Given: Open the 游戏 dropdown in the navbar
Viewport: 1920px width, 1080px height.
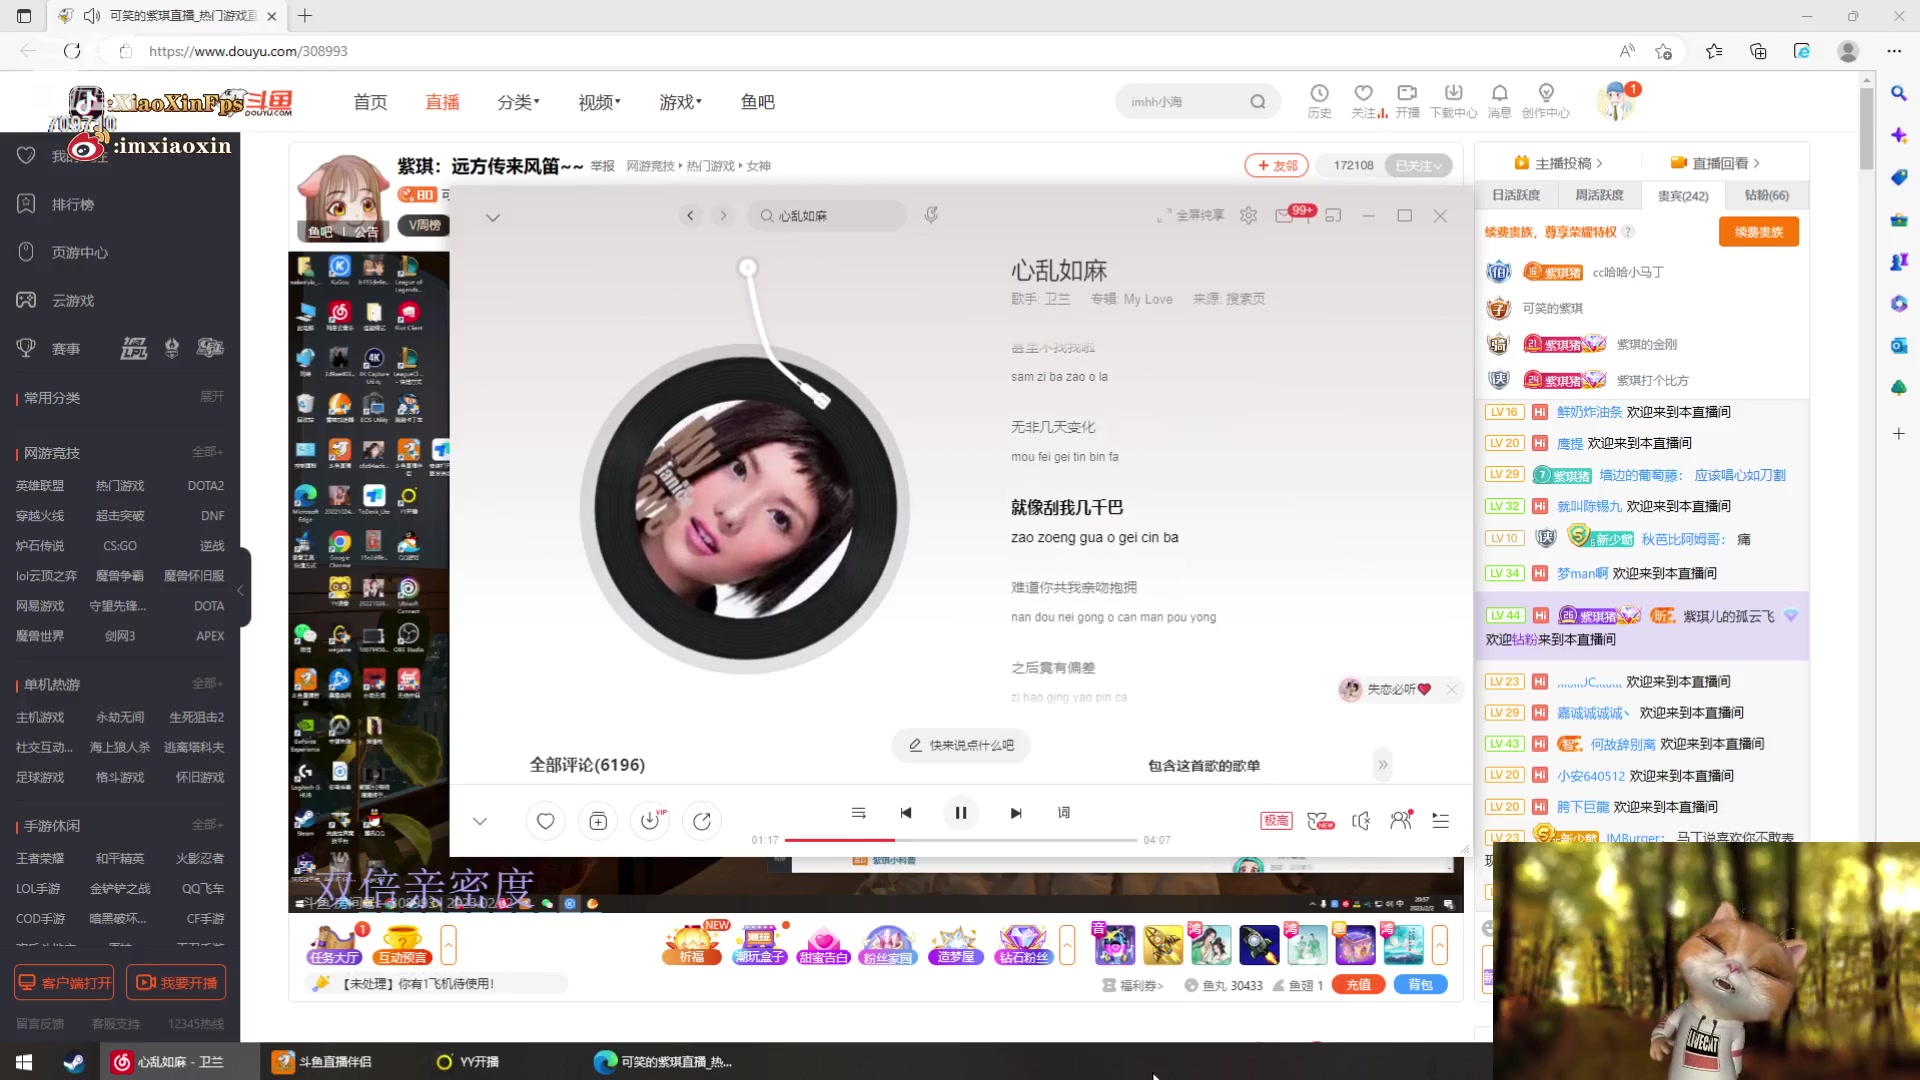Looking at the screenshot, I should tap(679, 101).
